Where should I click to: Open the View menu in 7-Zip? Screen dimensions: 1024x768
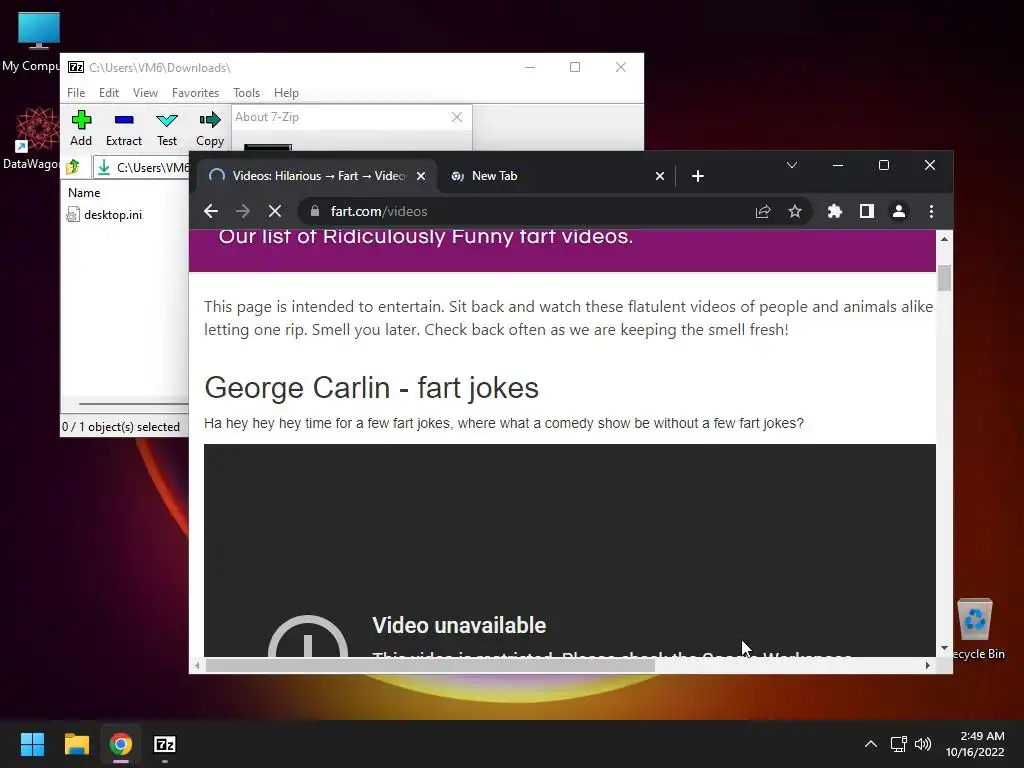[145, 93]
